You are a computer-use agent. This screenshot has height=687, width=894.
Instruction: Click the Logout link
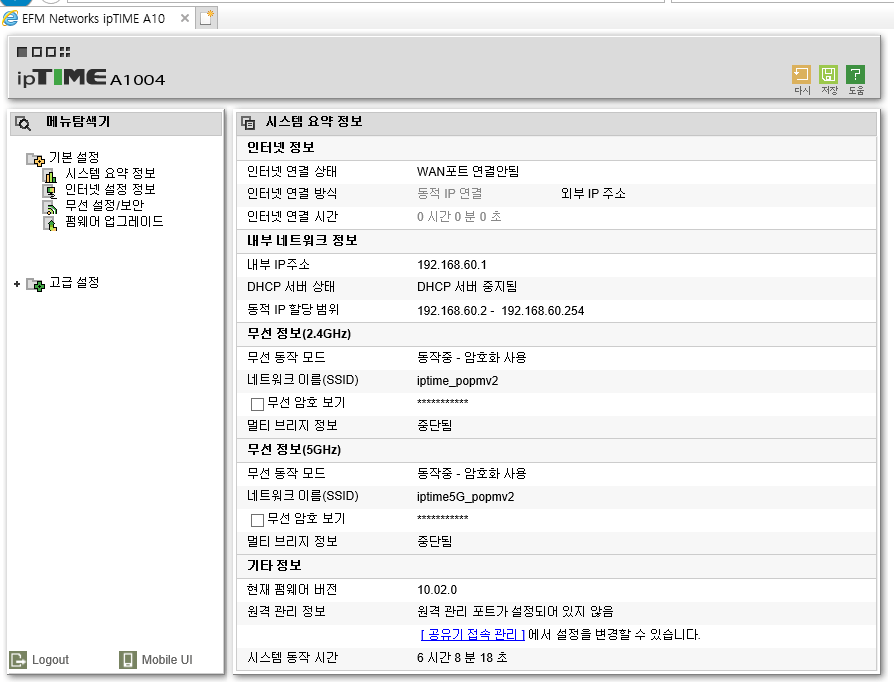tap(50, 660)
